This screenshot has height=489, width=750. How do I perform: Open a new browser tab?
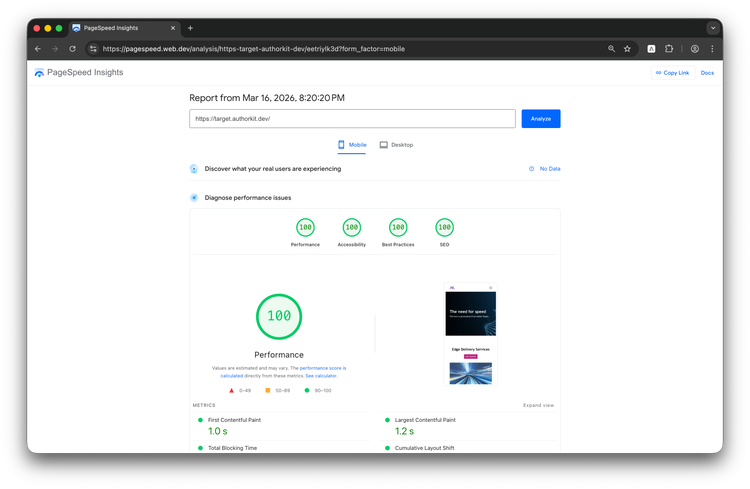tap(190, 28)
